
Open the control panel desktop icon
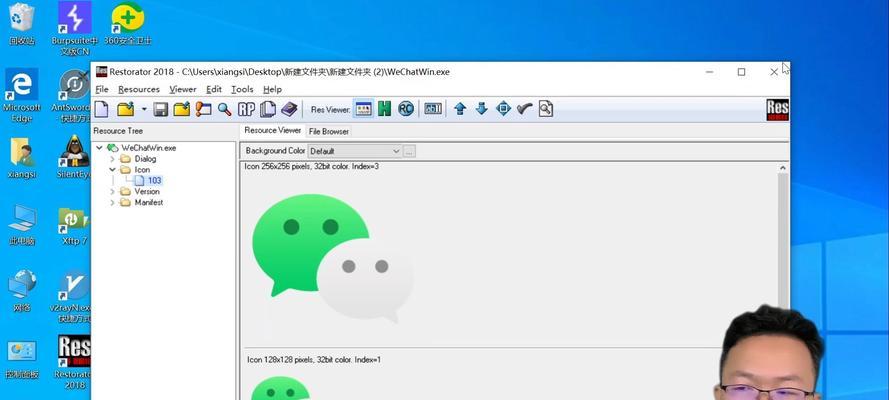[x=22, y=360]
